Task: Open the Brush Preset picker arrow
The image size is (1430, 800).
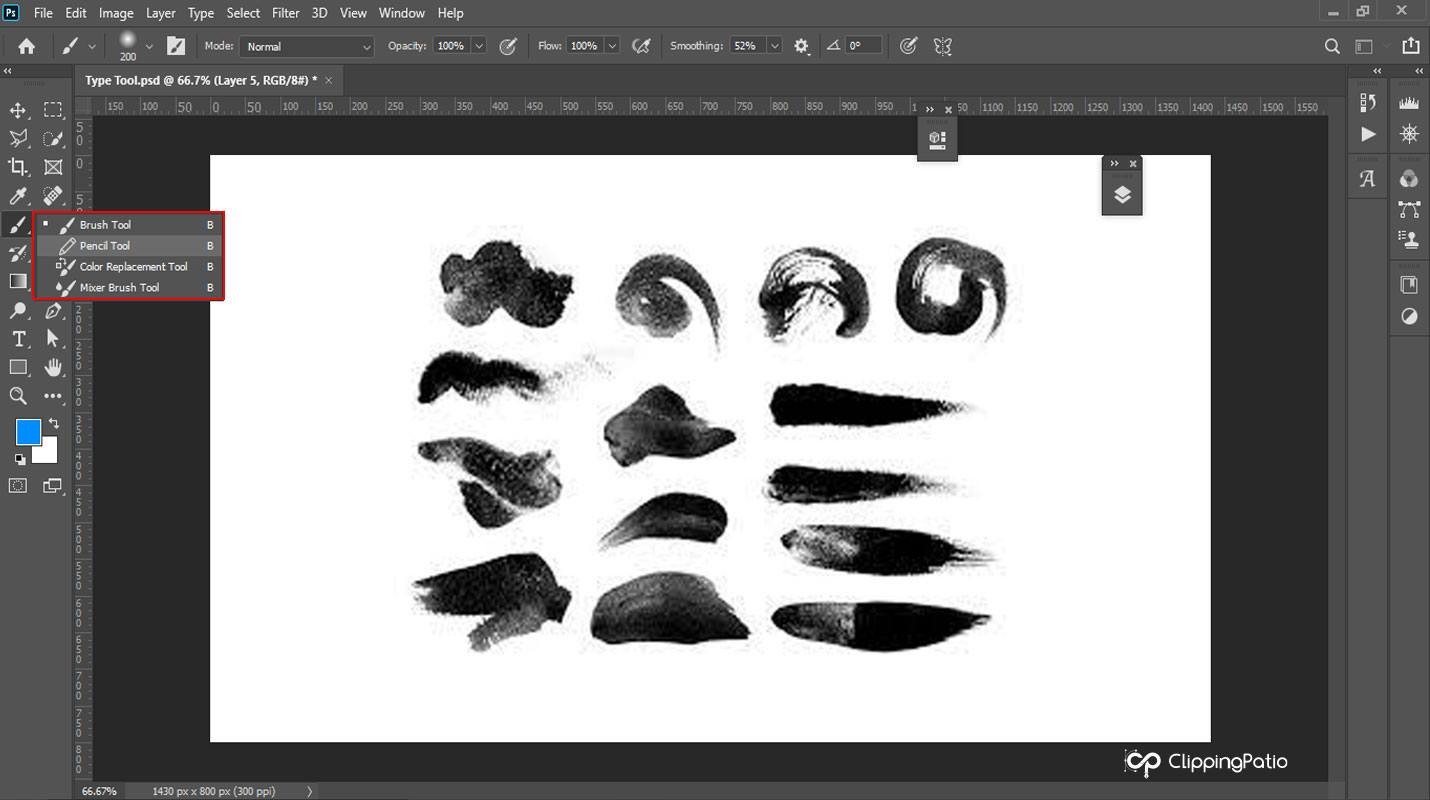Action: [149, 46]
